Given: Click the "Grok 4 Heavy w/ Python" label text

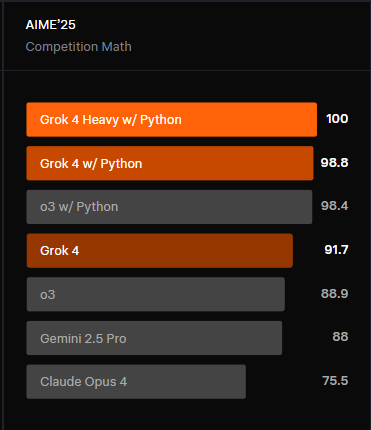Looking at the screenshot, I should 111,120.
